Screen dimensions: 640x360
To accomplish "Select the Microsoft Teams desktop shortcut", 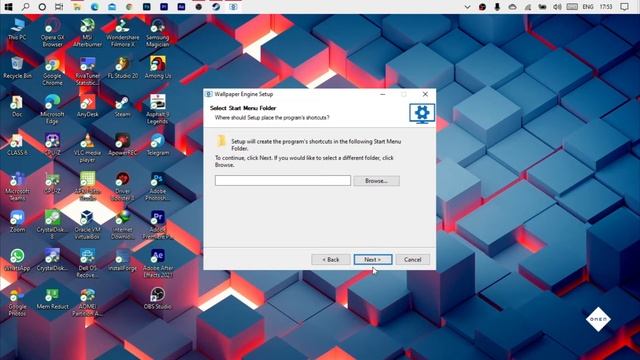I will coord(17,187).
